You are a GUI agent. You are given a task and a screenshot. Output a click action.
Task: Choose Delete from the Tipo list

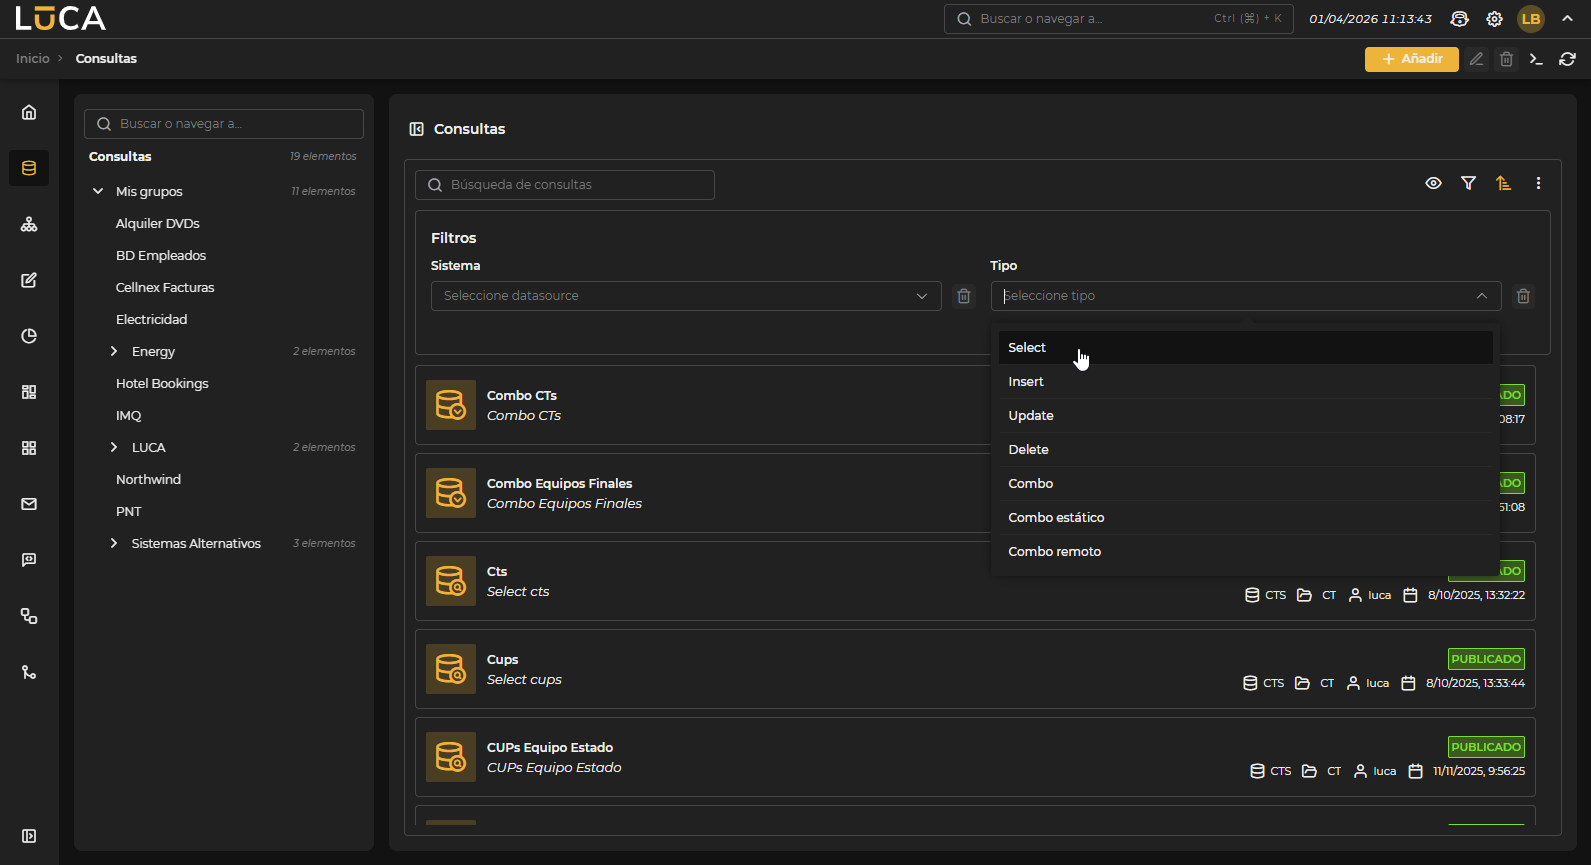(1245, 450)
